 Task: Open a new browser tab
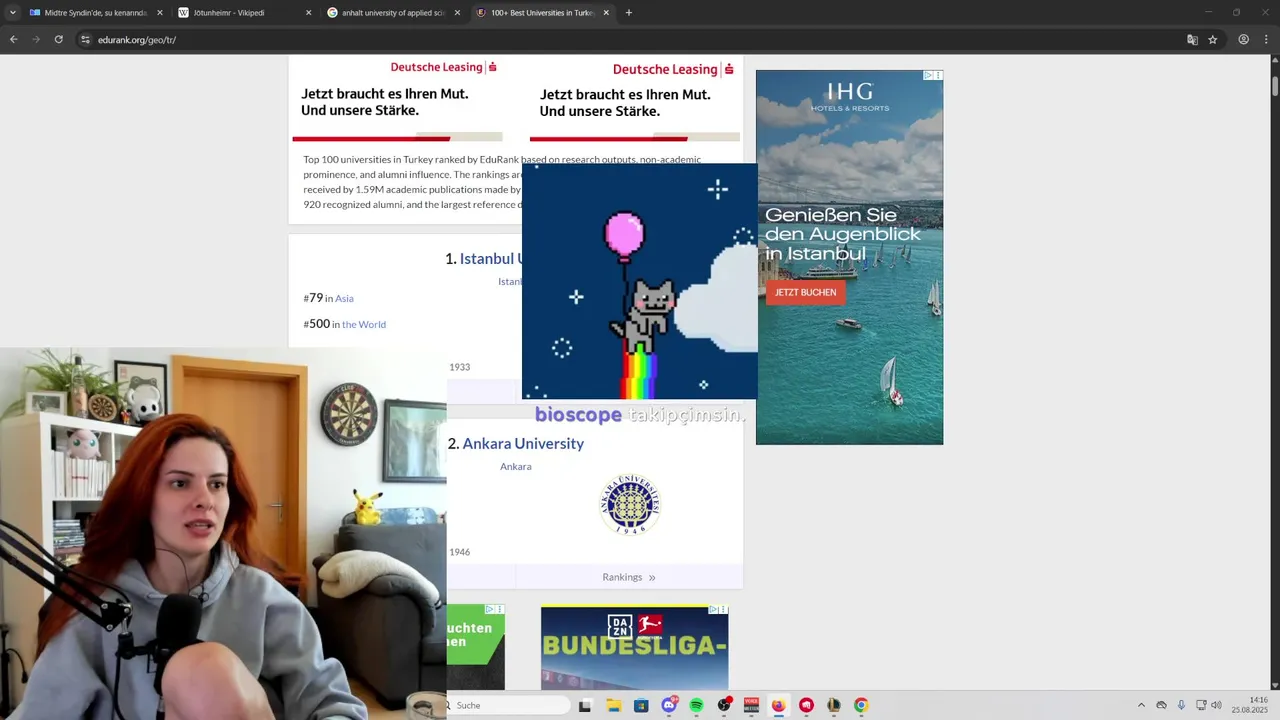pos(629,13)
